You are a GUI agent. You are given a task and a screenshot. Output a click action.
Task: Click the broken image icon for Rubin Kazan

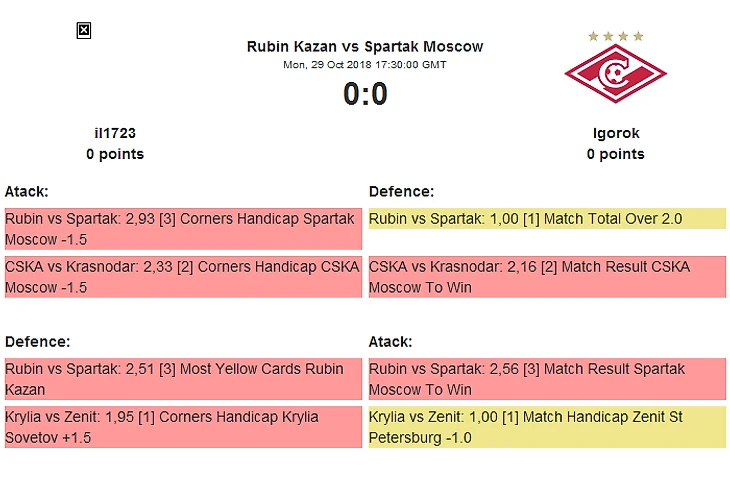(84, 31)
